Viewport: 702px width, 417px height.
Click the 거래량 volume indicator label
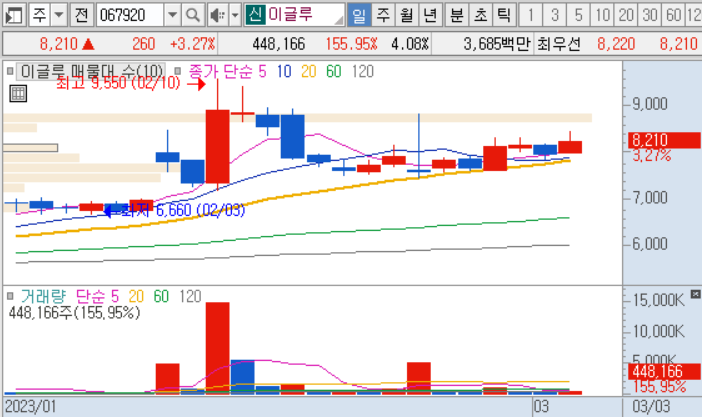[x=43, y=296]
